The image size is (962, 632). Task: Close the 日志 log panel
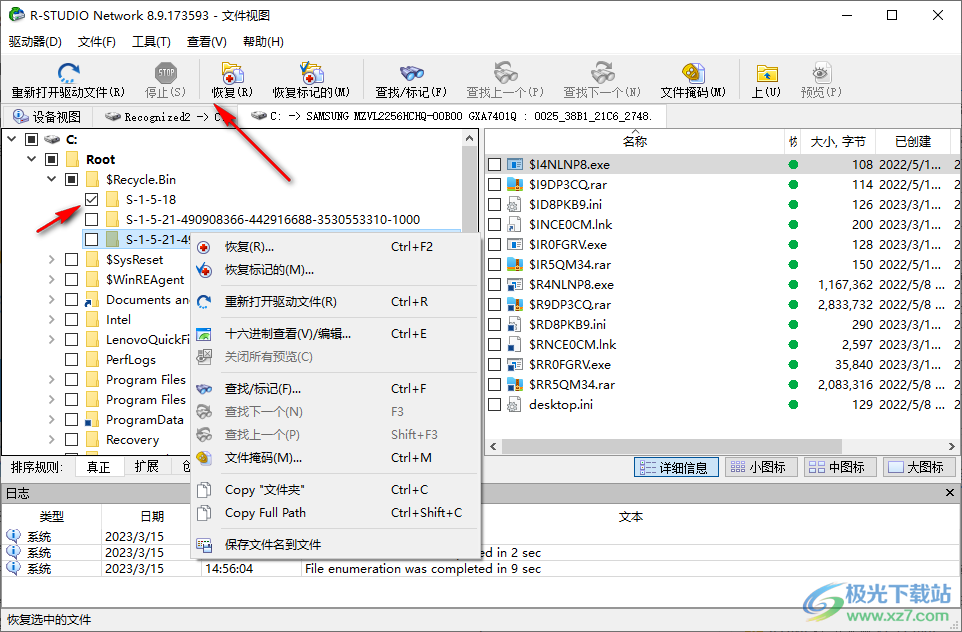(950, 493)
